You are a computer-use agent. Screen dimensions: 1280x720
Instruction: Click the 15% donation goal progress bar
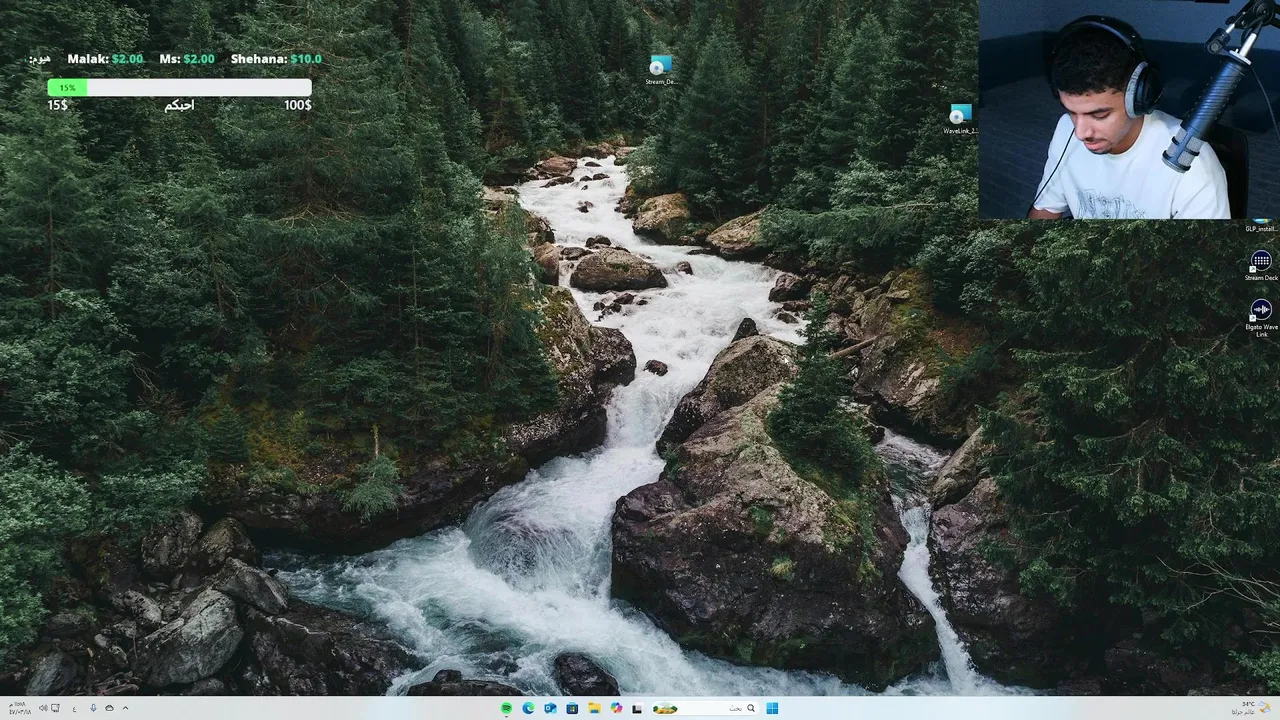179,88
